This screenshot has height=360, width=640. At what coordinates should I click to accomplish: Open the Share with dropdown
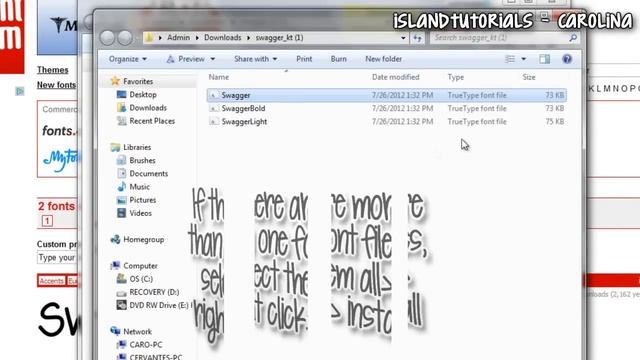pos(256,59)
